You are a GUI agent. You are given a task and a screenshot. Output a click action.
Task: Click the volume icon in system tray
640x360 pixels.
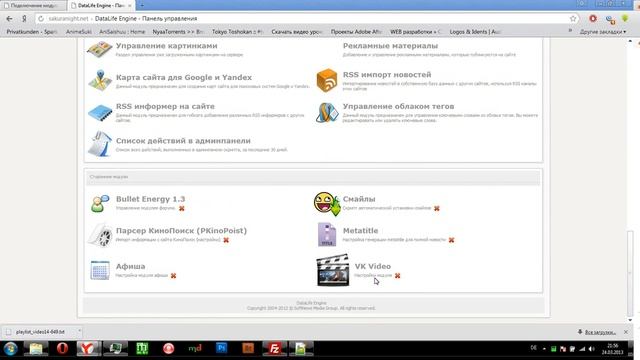(x=592, y=349)
